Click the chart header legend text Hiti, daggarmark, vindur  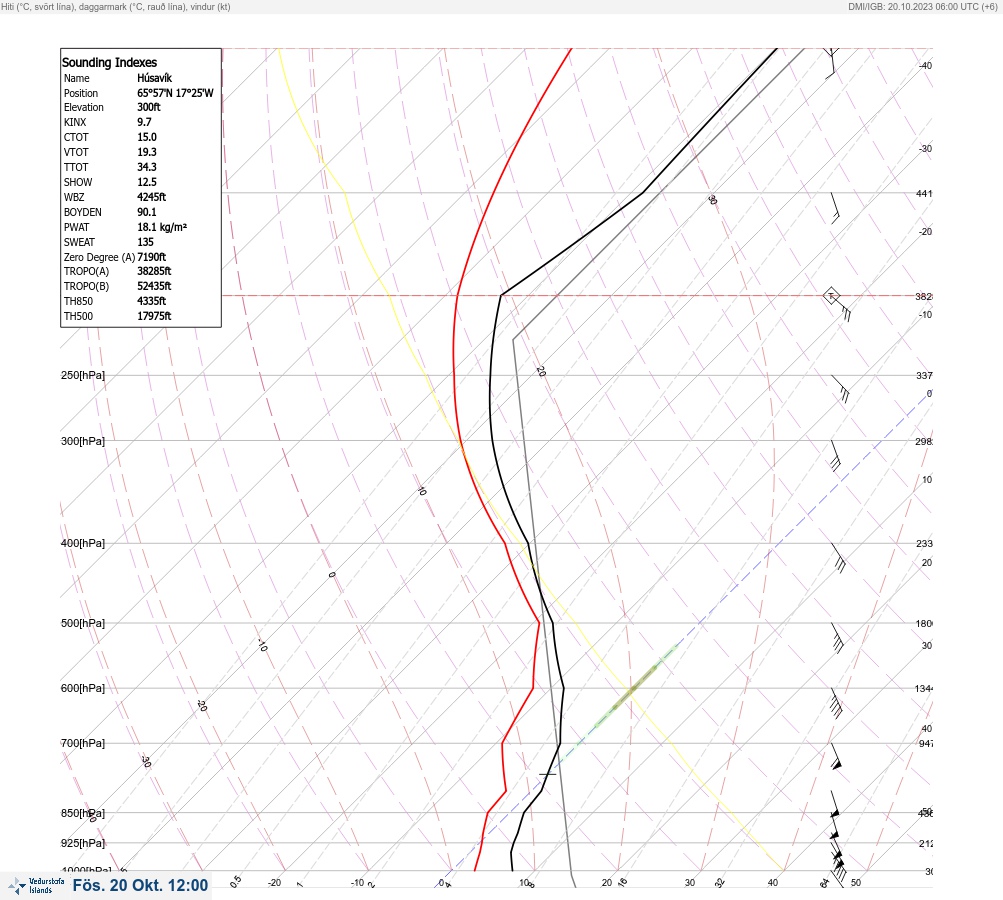point(116,7)
